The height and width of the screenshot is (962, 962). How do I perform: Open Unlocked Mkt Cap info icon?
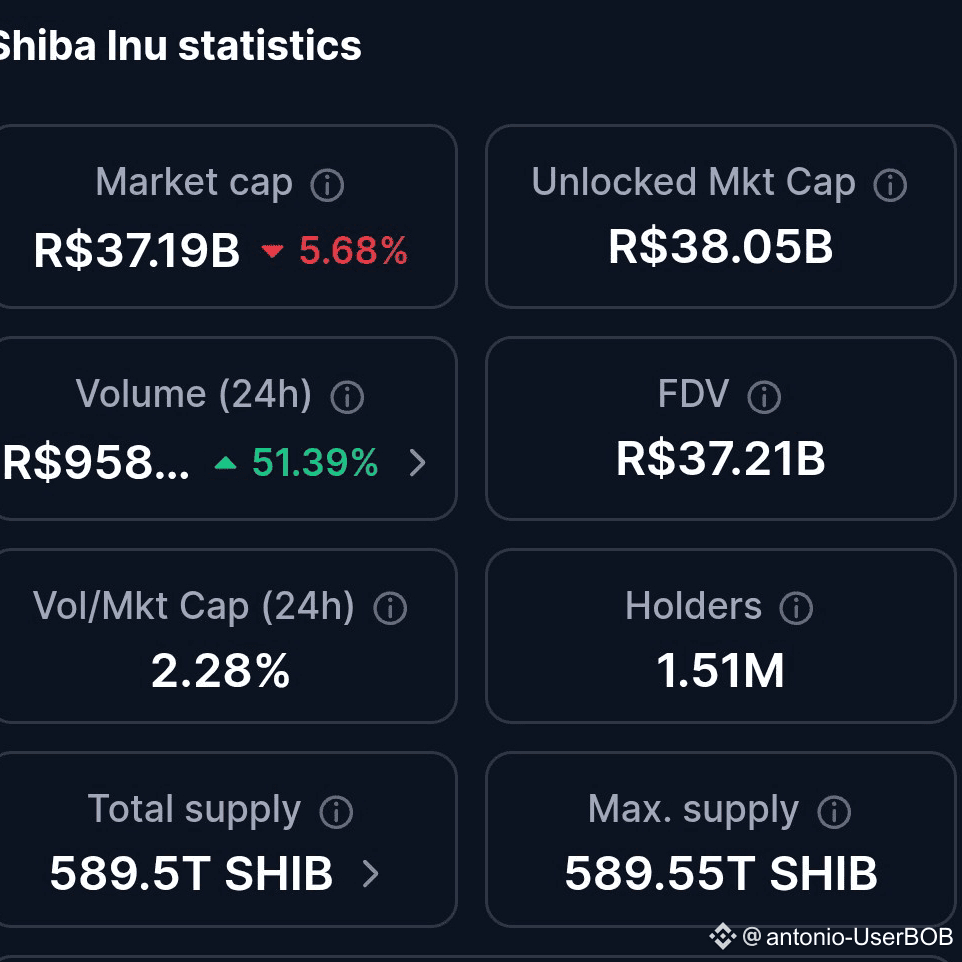(890, 185)
